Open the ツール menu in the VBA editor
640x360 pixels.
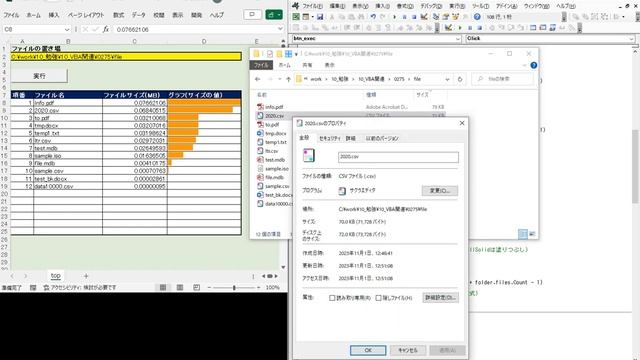coord(480,6)
